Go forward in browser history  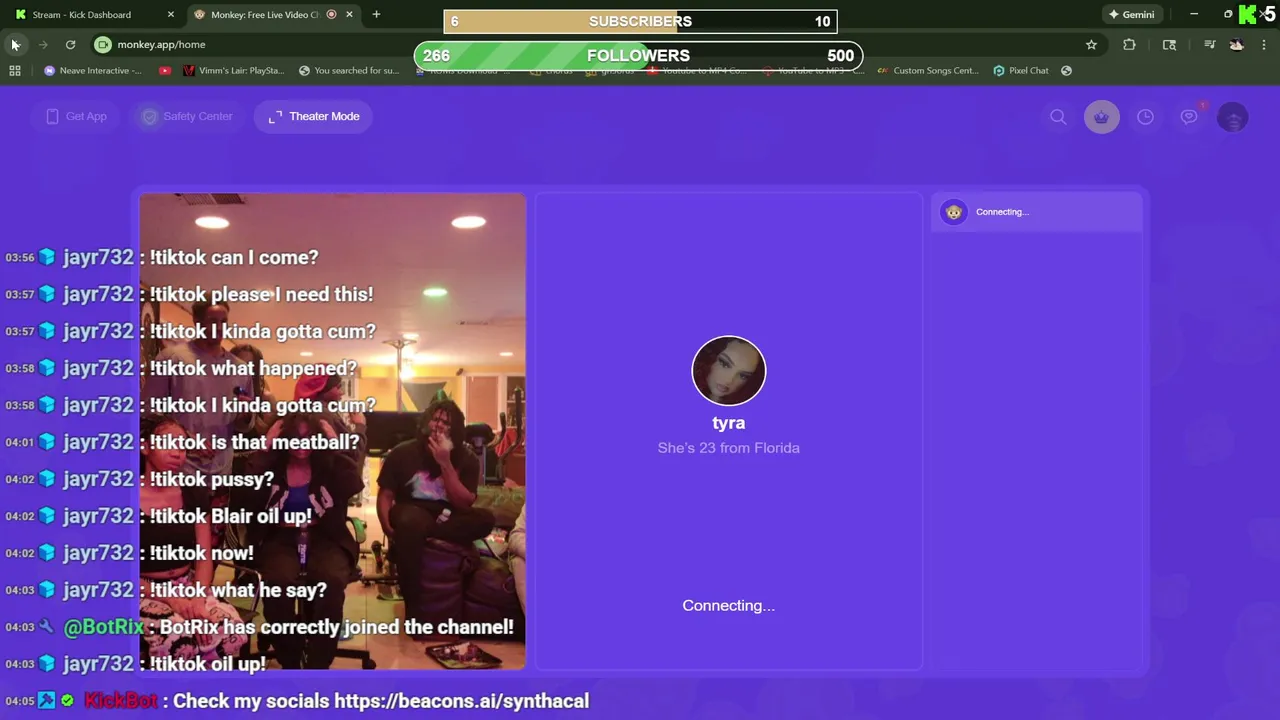click(43, 44)
